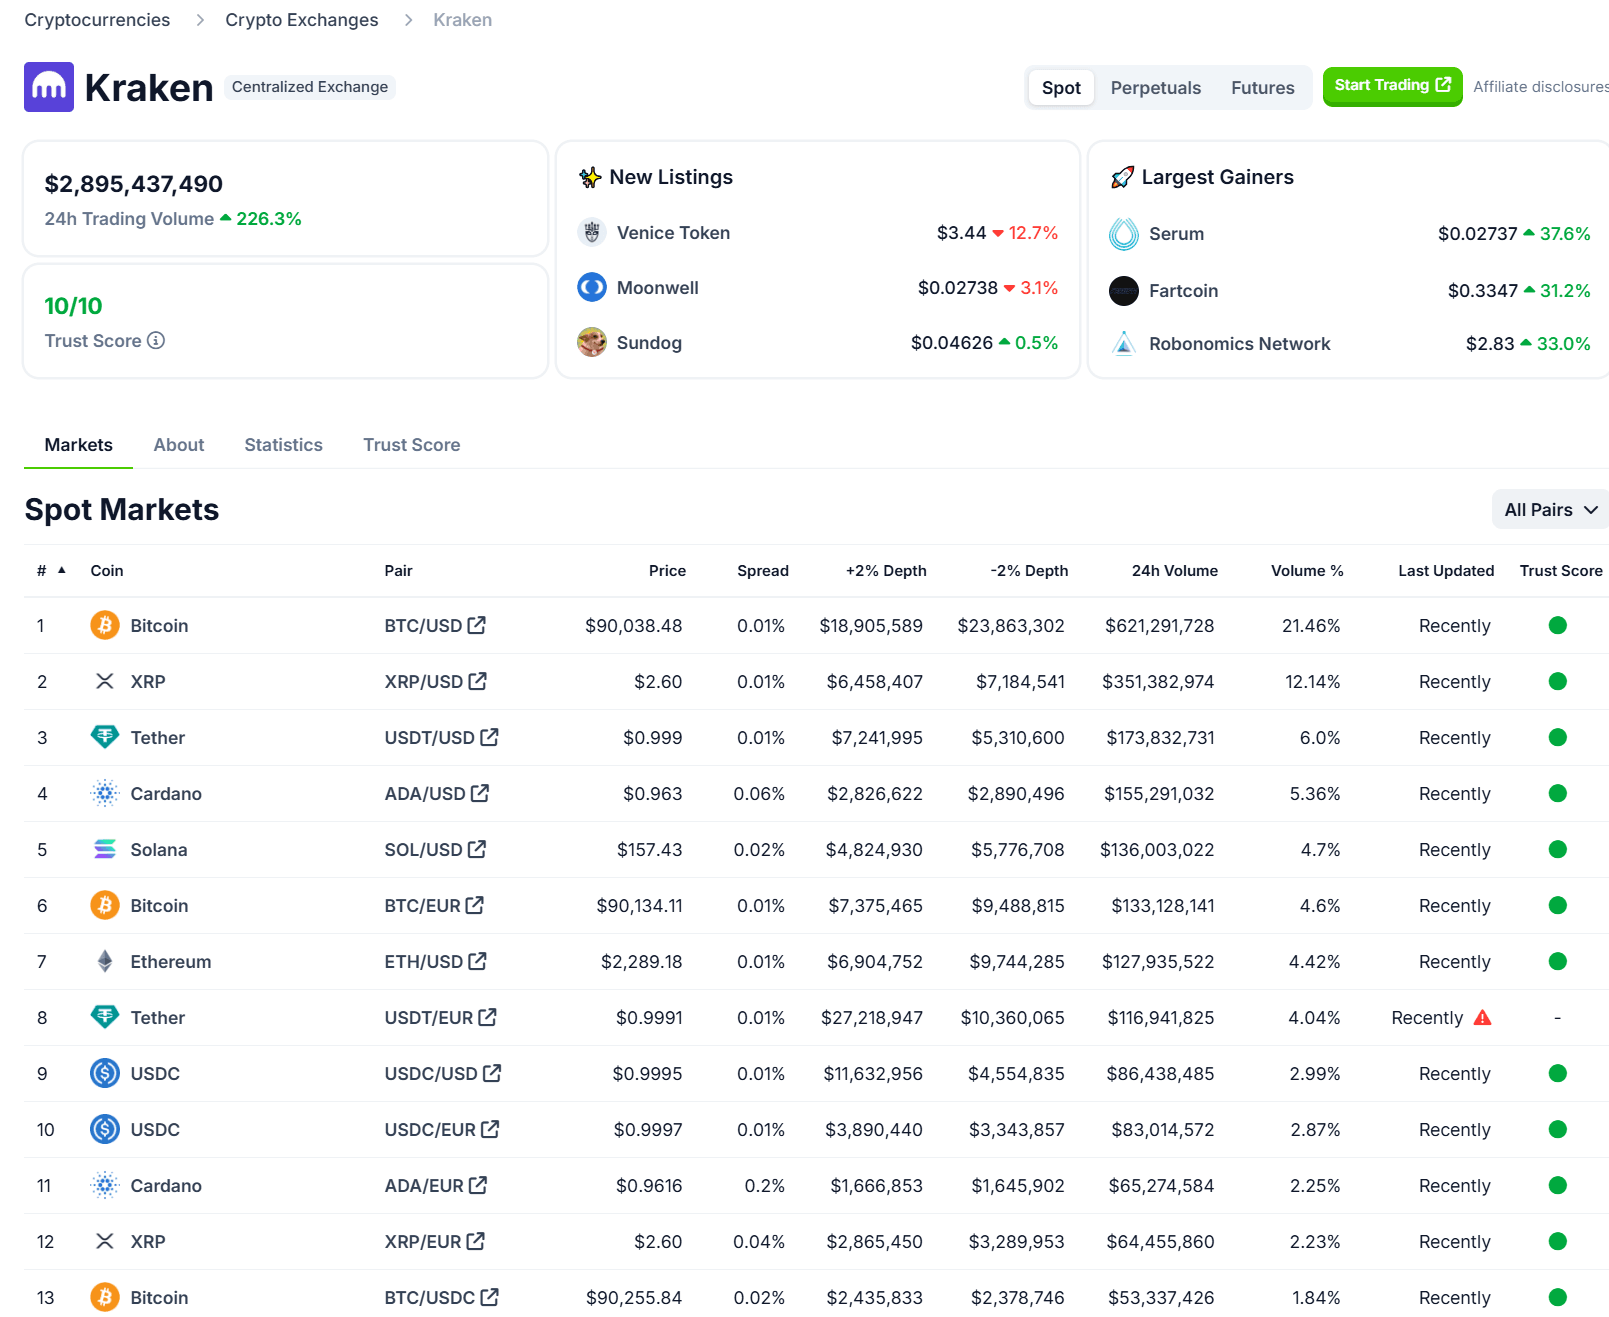The height and width of the screenshot is (1317, 1609).
Task: Open the BTC/USD external link icon
Action: coord(477,625)
